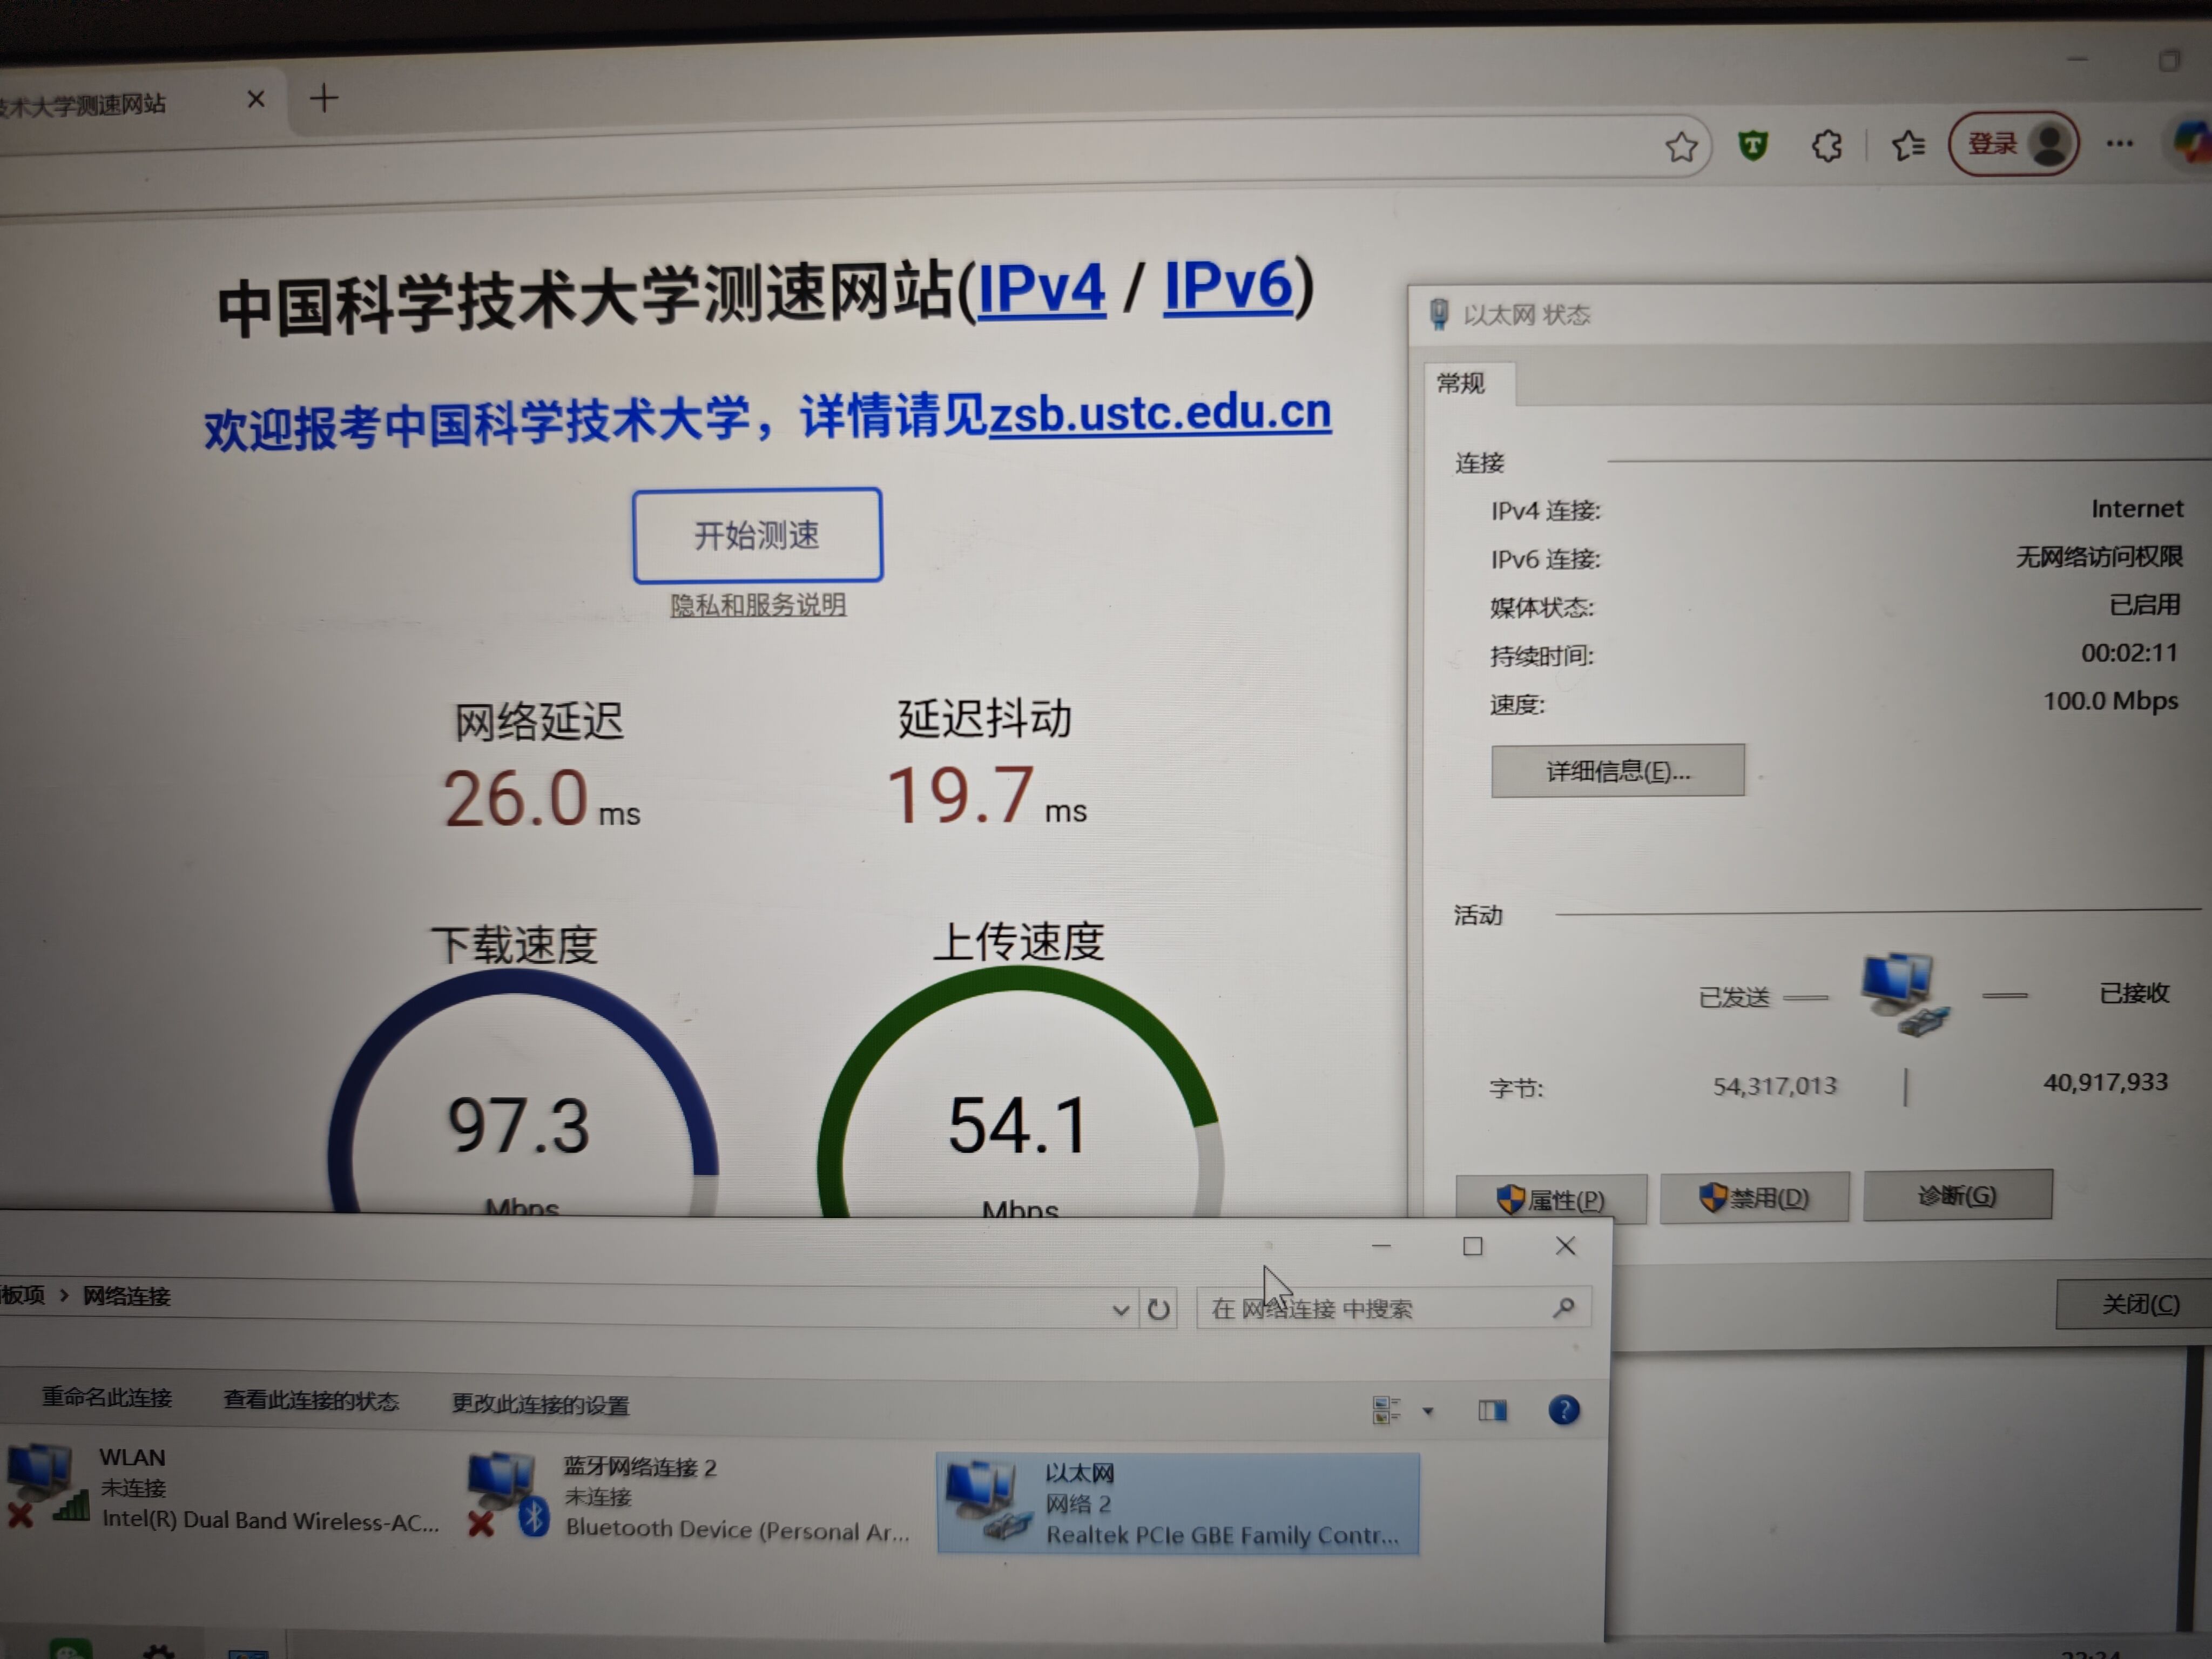Select the 常规 tab in Ethernet status
The width and height of the screenshot is (2212, 1659).
pos(1461,383)
